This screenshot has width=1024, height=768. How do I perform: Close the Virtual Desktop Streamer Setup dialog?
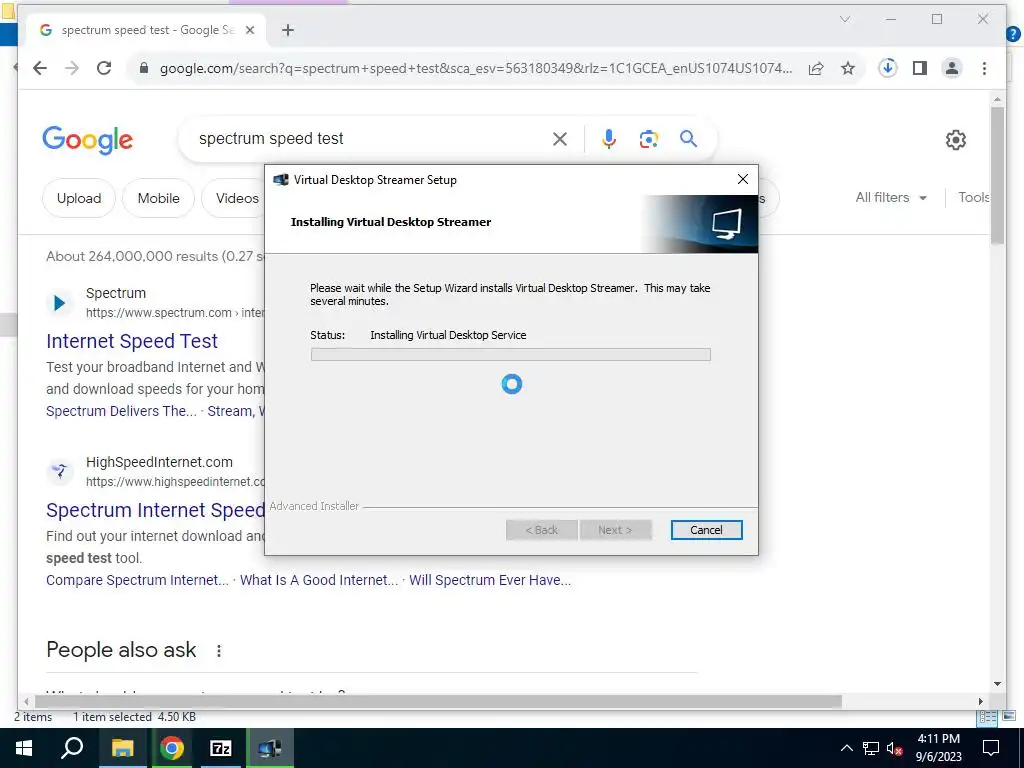[743, 179]
